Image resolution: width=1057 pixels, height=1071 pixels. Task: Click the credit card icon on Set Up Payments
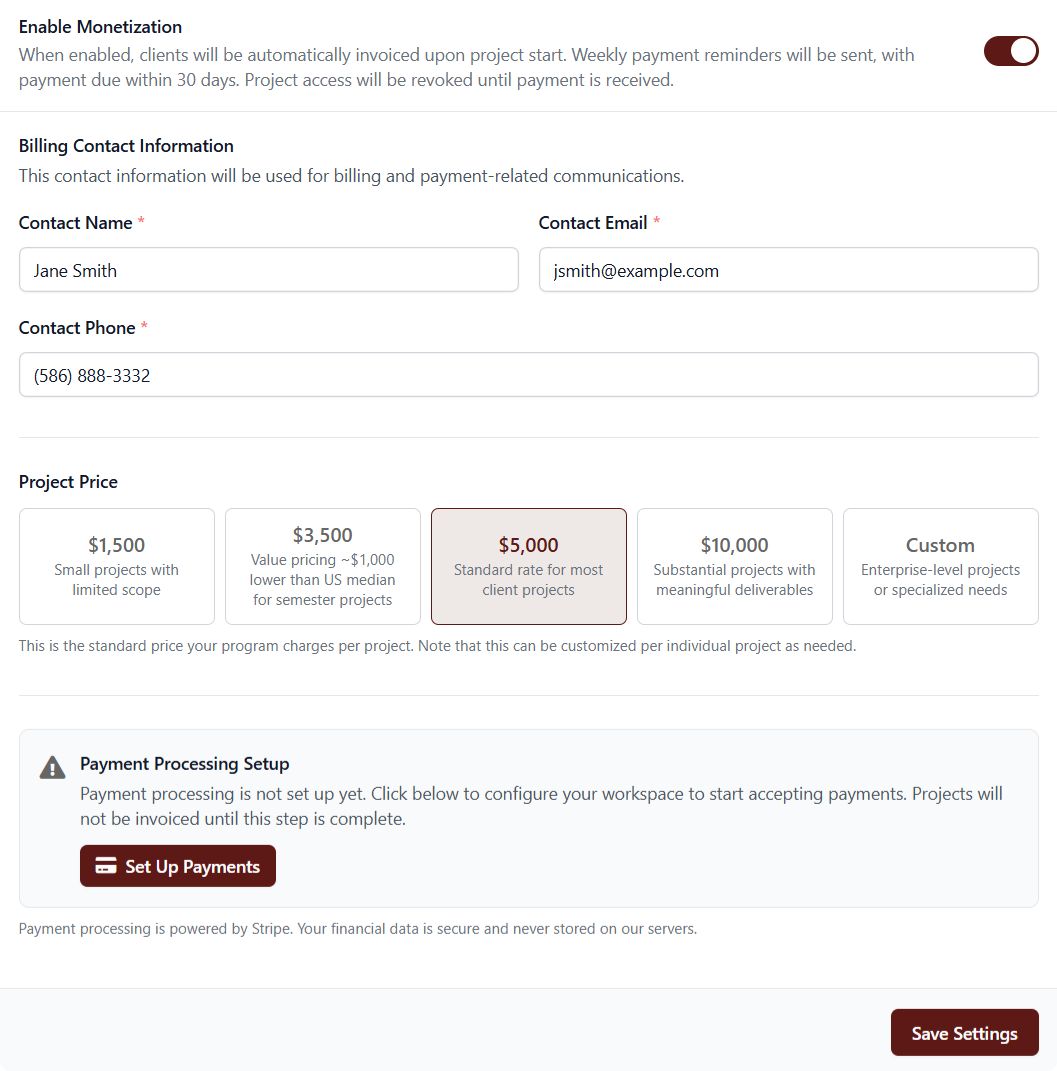coord(105,866)
